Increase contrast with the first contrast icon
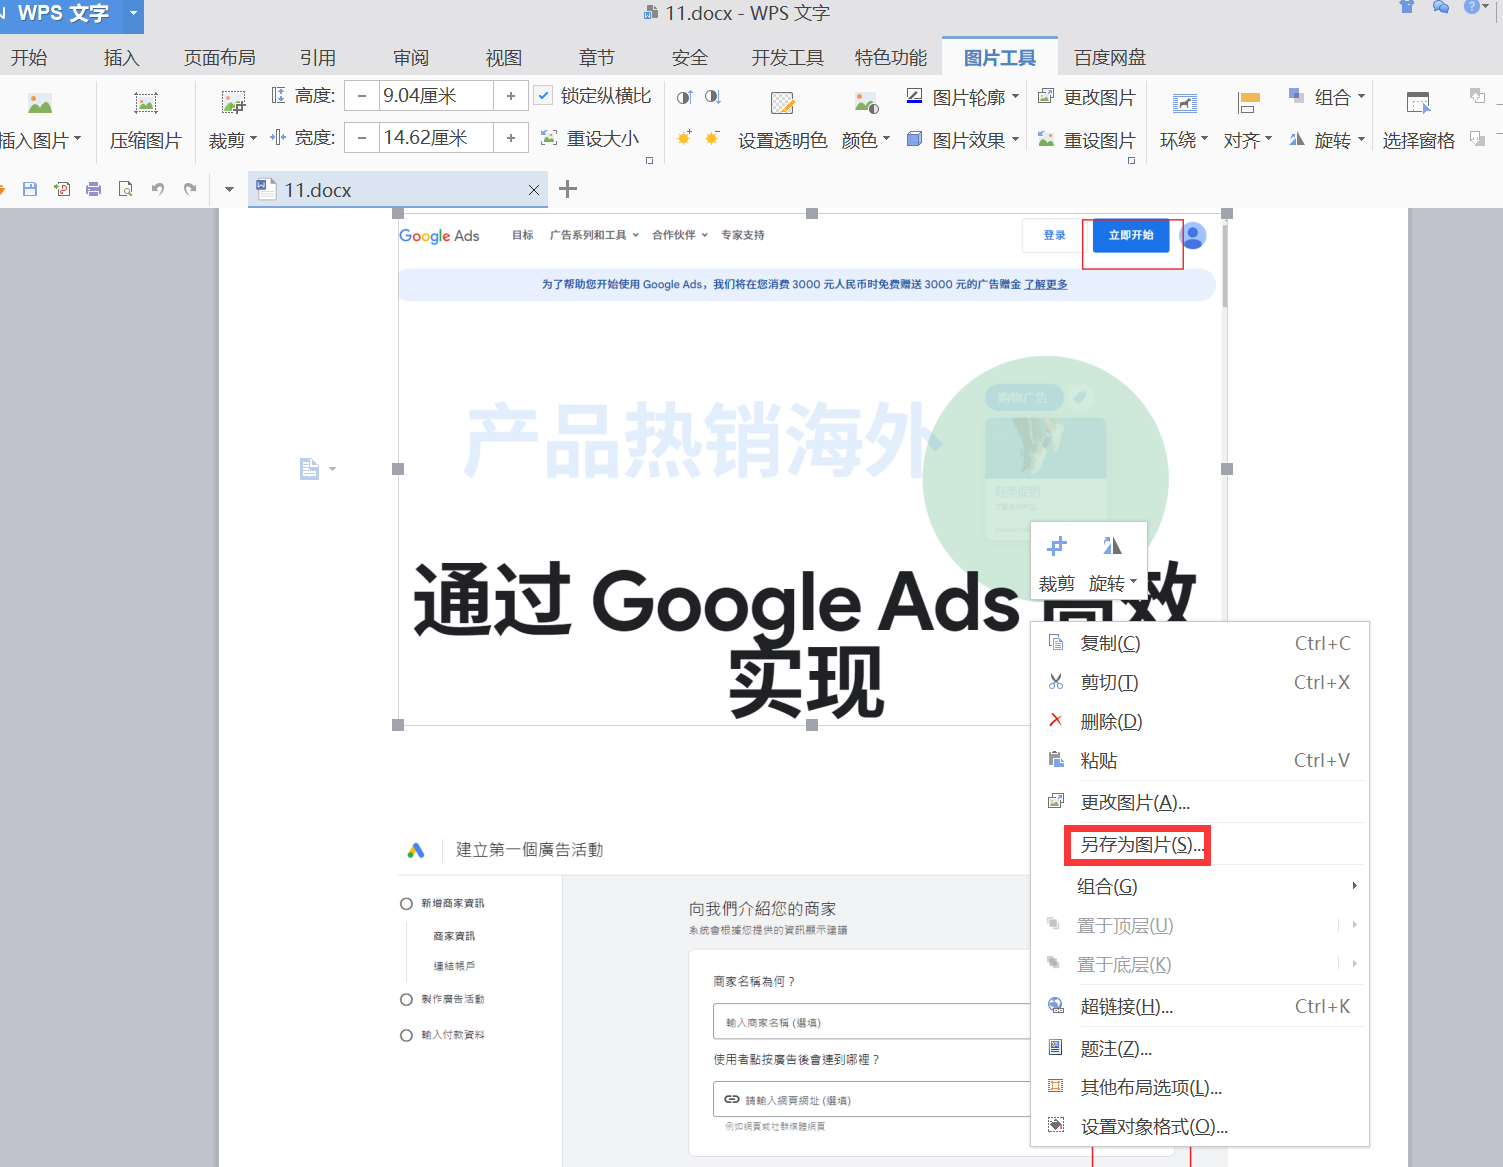 tap(684, 97)
